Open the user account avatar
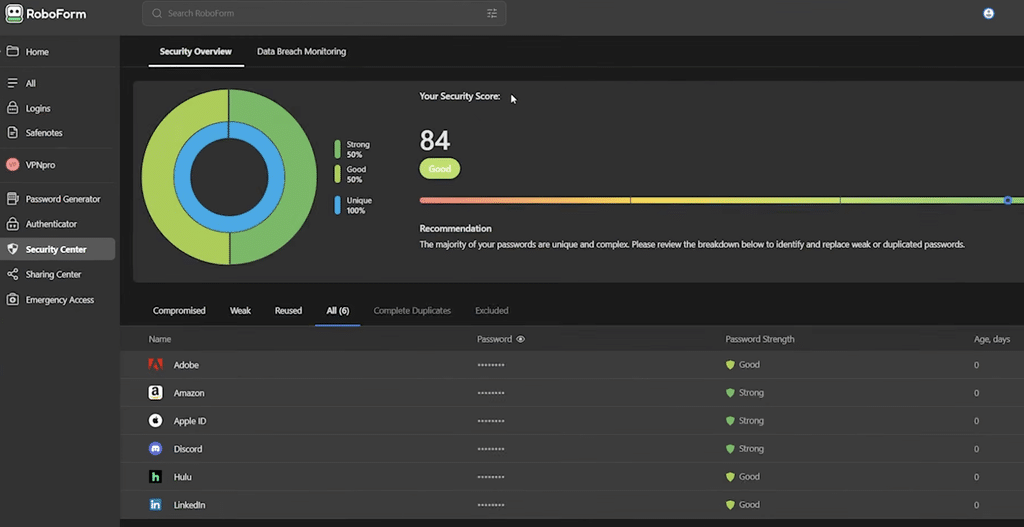 pos(988,13)
